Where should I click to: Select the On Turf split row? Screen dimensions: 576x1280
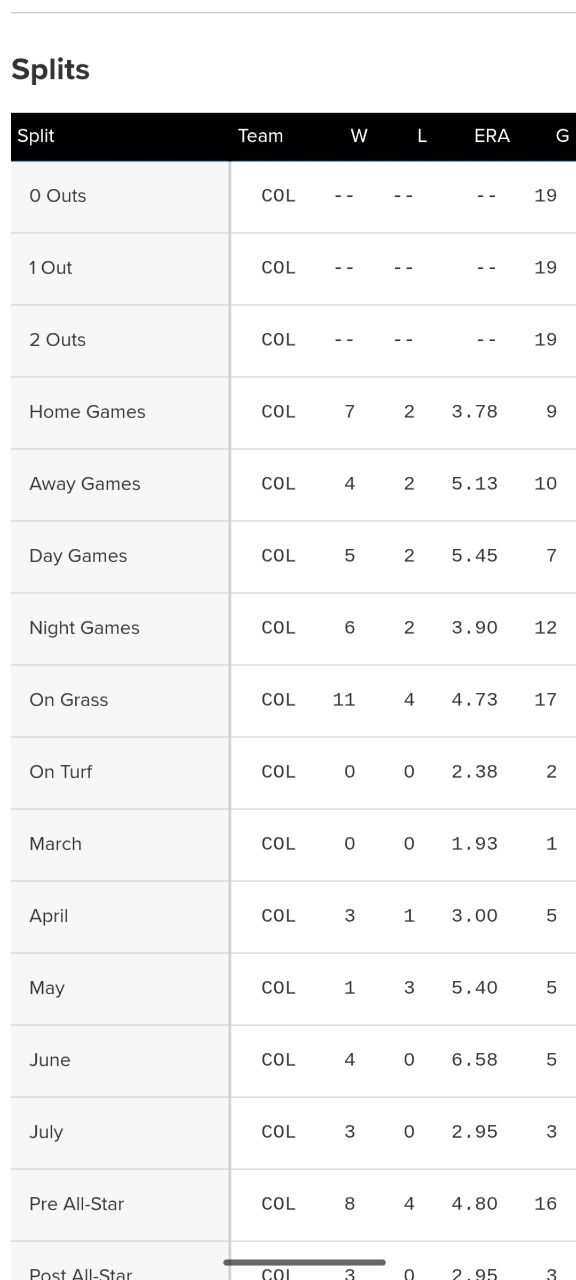[x=293, y=772]
